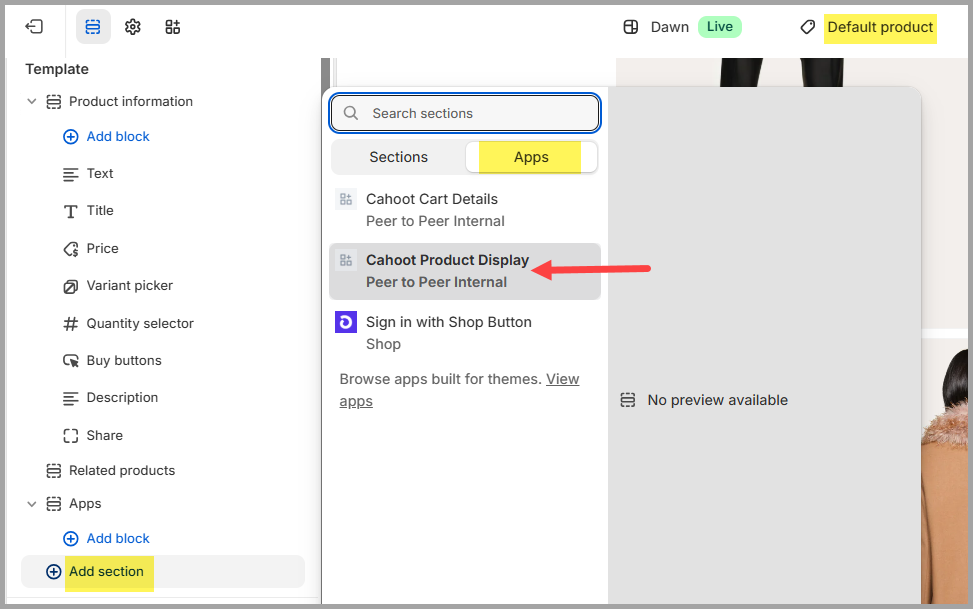Open the Sections panel icon

pos(93,27)
